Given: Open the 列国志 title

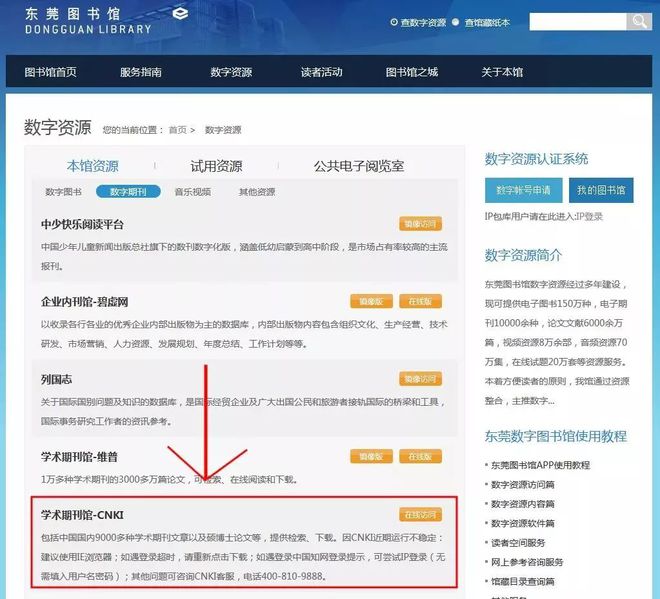Looking at the screenshot, I should (x=56, y=379).
